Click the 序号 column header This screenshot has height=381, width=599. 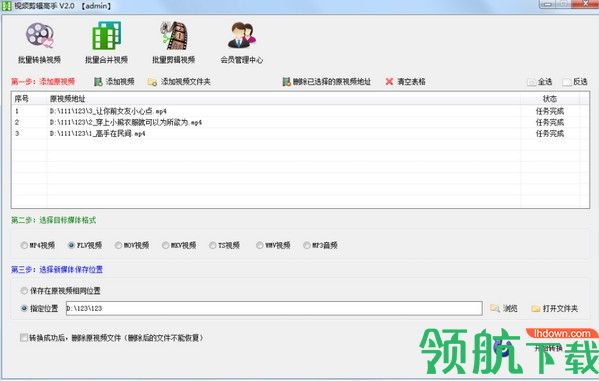coord(29,99)
